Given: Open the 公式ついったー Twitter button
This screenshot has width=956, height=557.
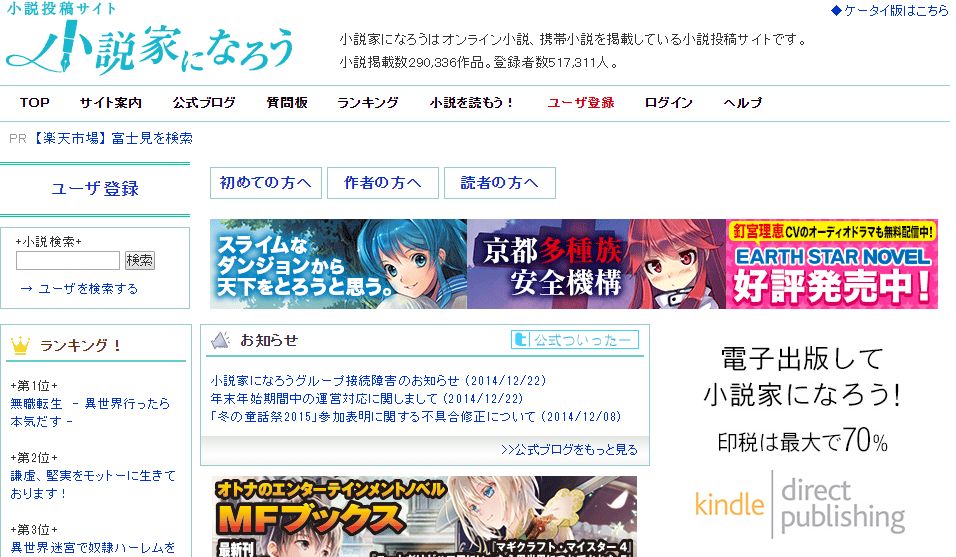Looking at the screenshot, I should (x=574, y=340).
